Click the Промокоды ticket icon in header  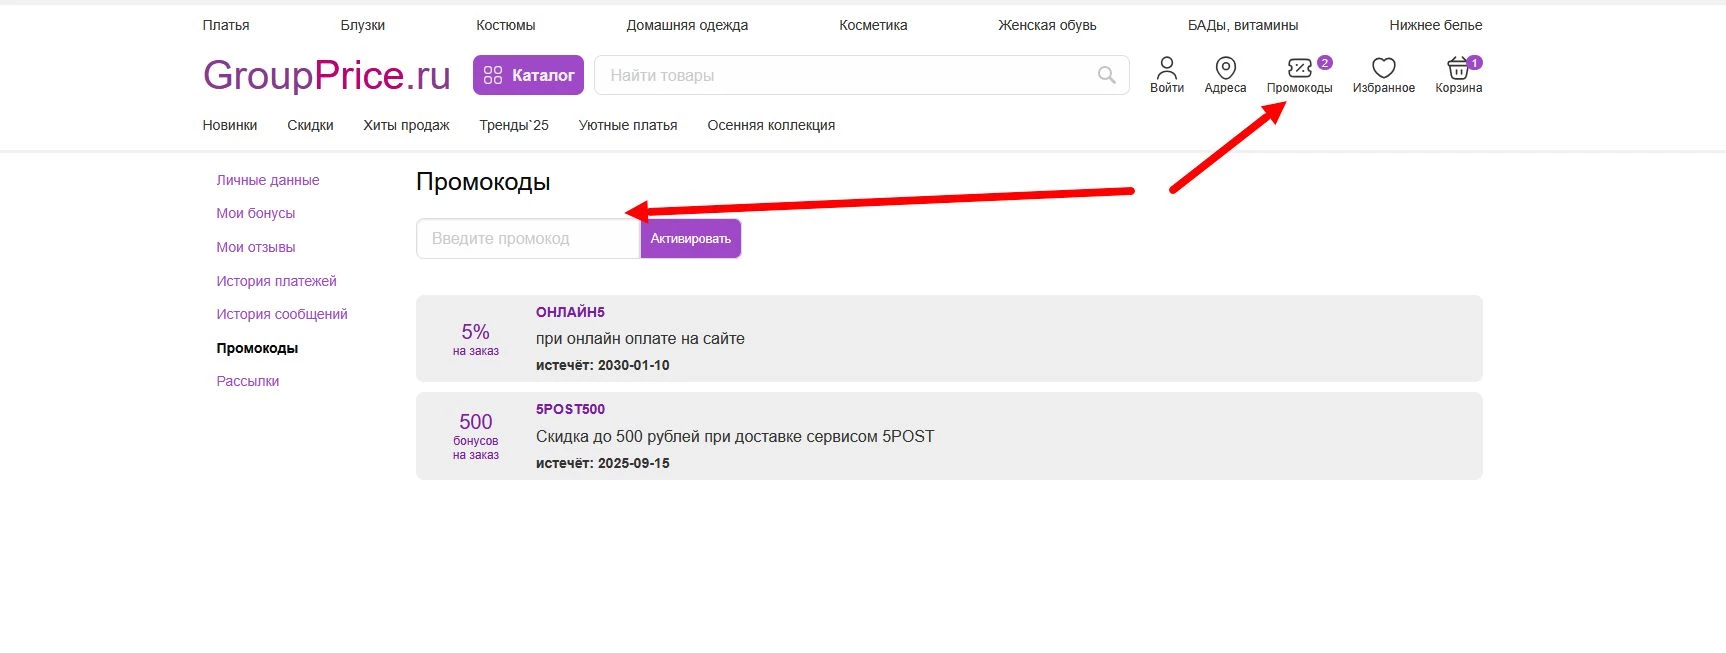(1299, 68)
